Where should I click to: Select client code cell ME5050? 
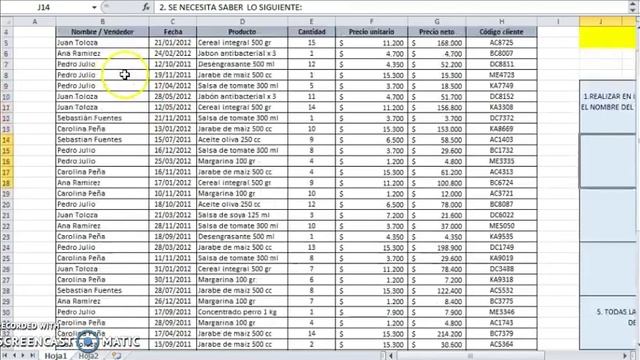coord(502,226)
